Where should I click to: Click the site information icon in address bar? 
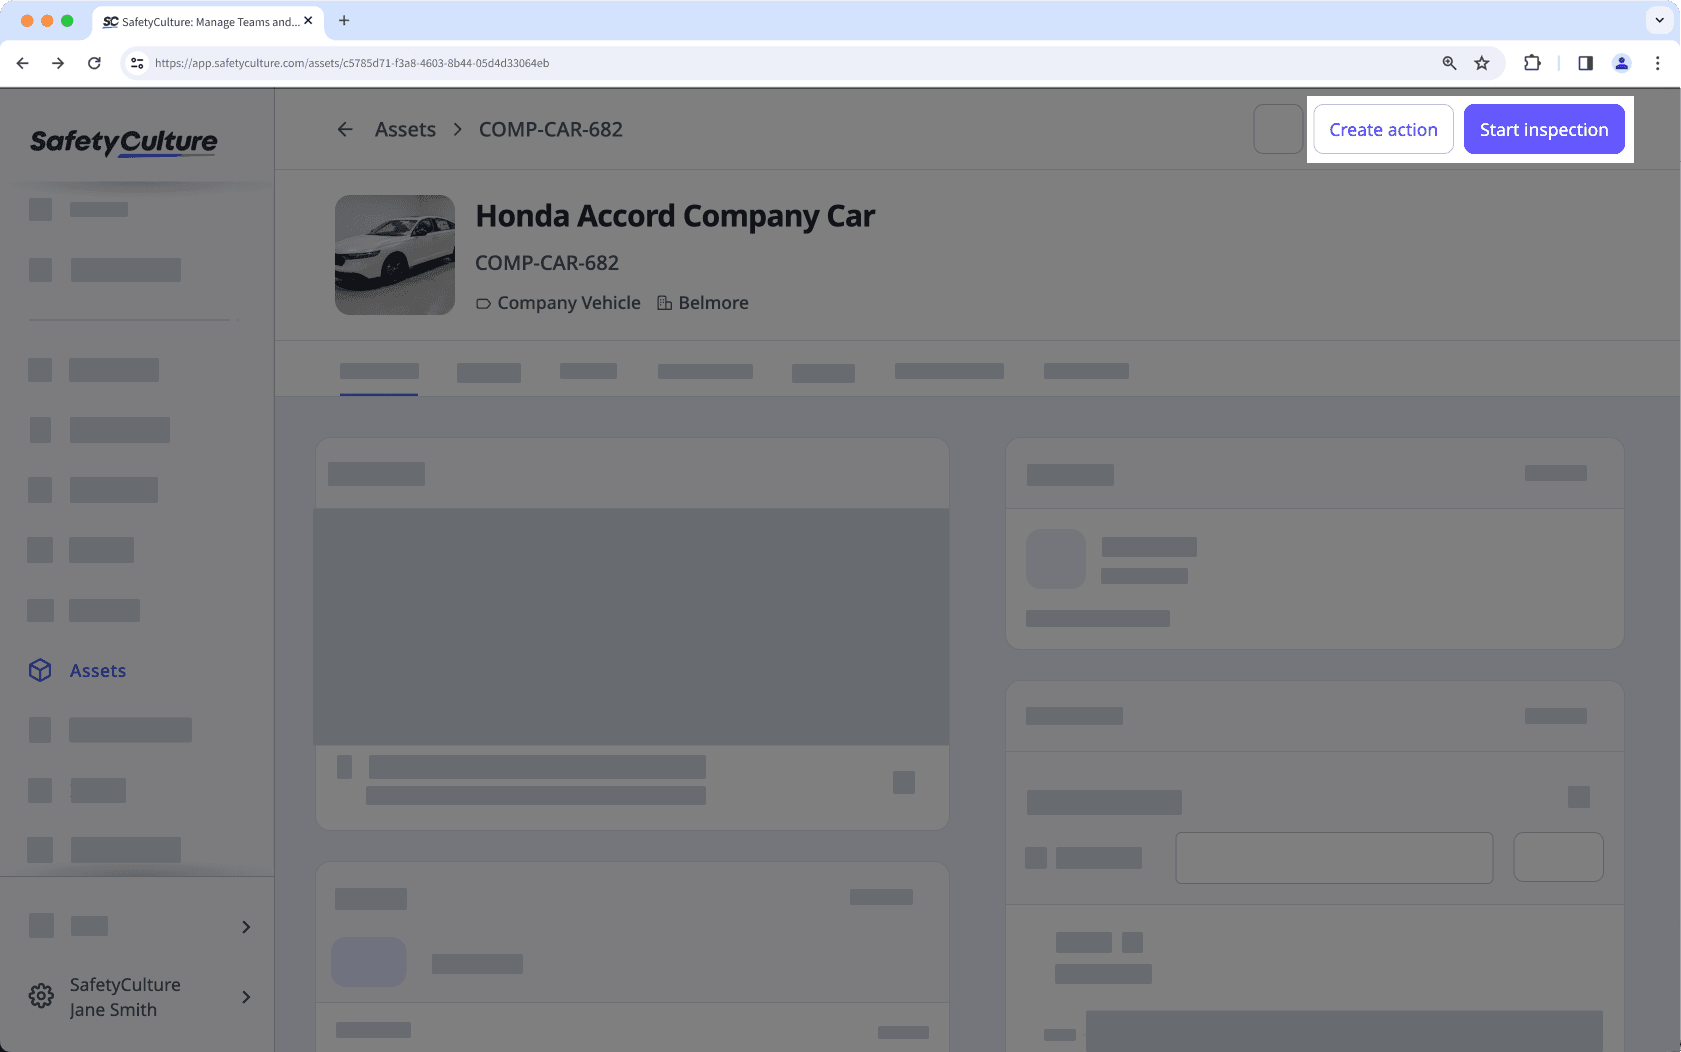[136, 63]
